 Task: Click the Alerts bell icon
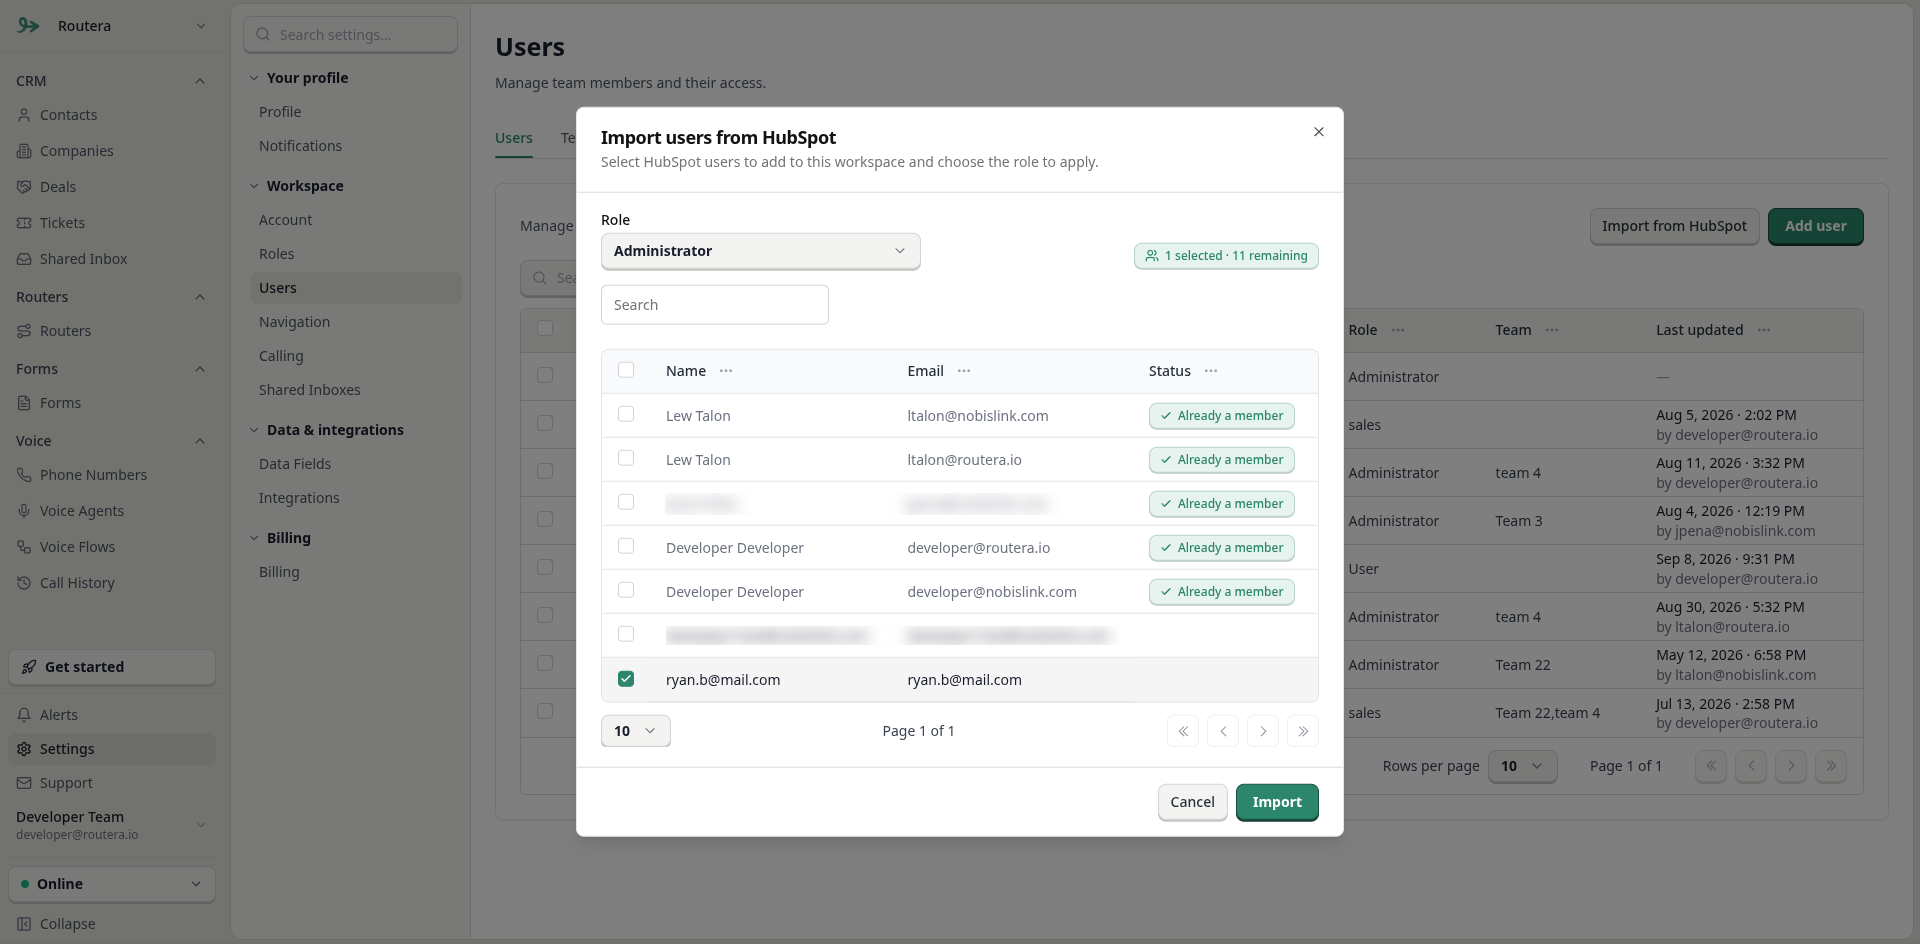pos(24,715)
